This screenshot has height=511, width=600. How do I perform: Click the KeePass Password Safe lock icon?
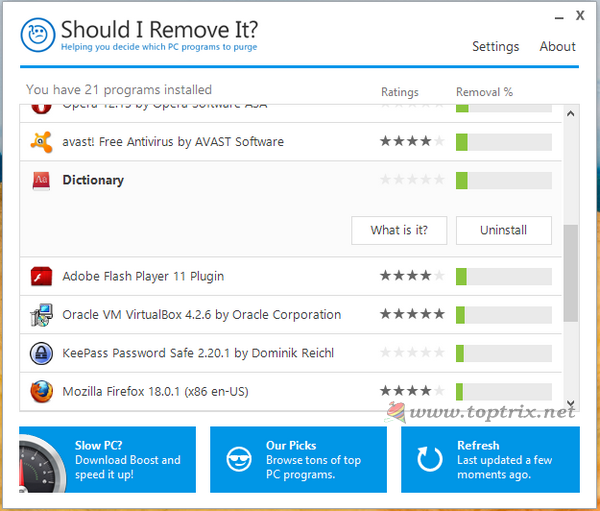tap(41, 353)
